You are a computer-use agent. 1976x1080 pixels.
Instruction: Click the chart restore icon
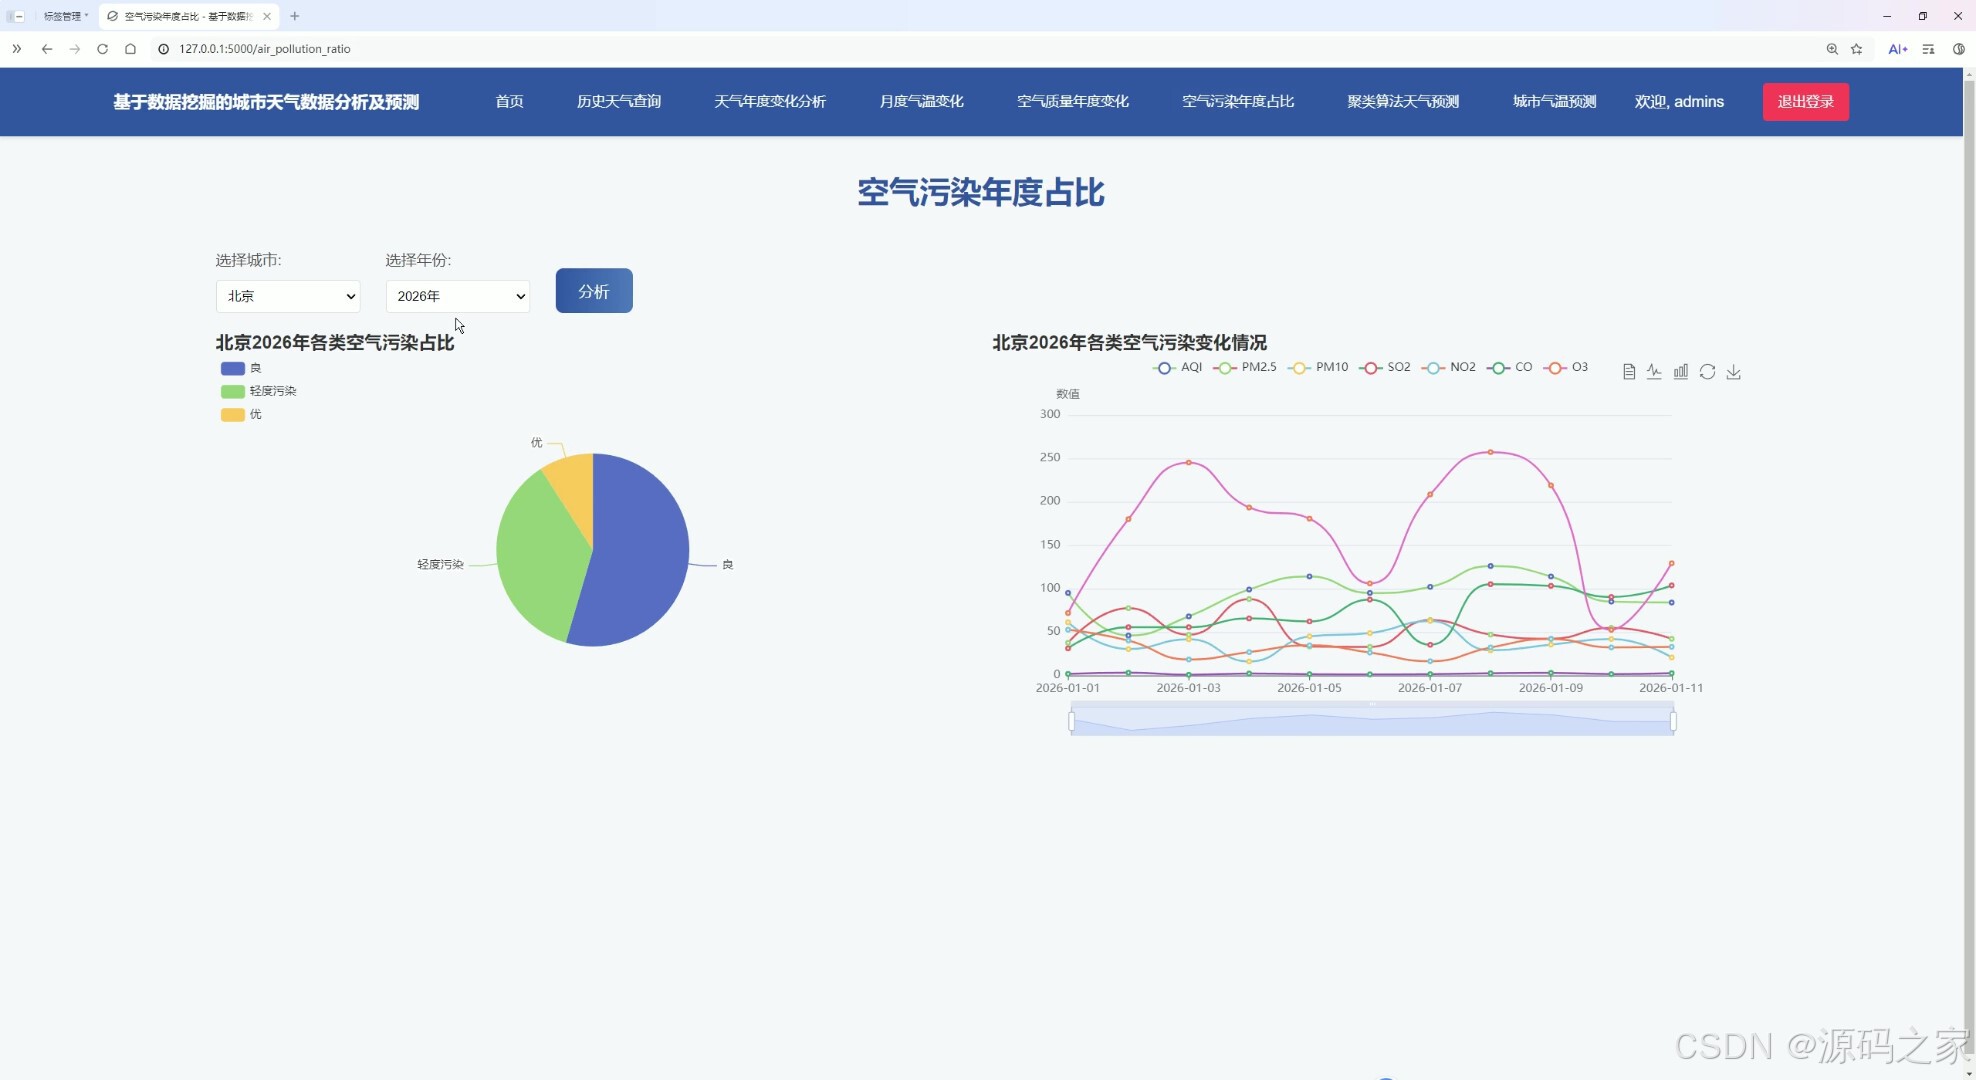click(x=1707, y=372)
